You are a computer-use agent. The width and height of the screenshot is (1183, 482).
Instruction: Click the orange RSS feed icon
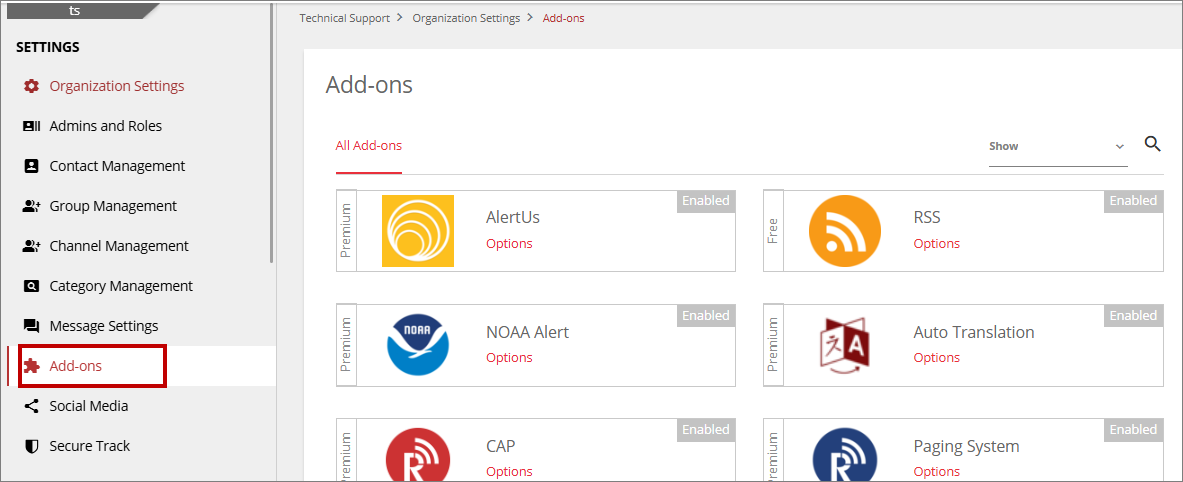pyautogui.click(x=845, y=231)
